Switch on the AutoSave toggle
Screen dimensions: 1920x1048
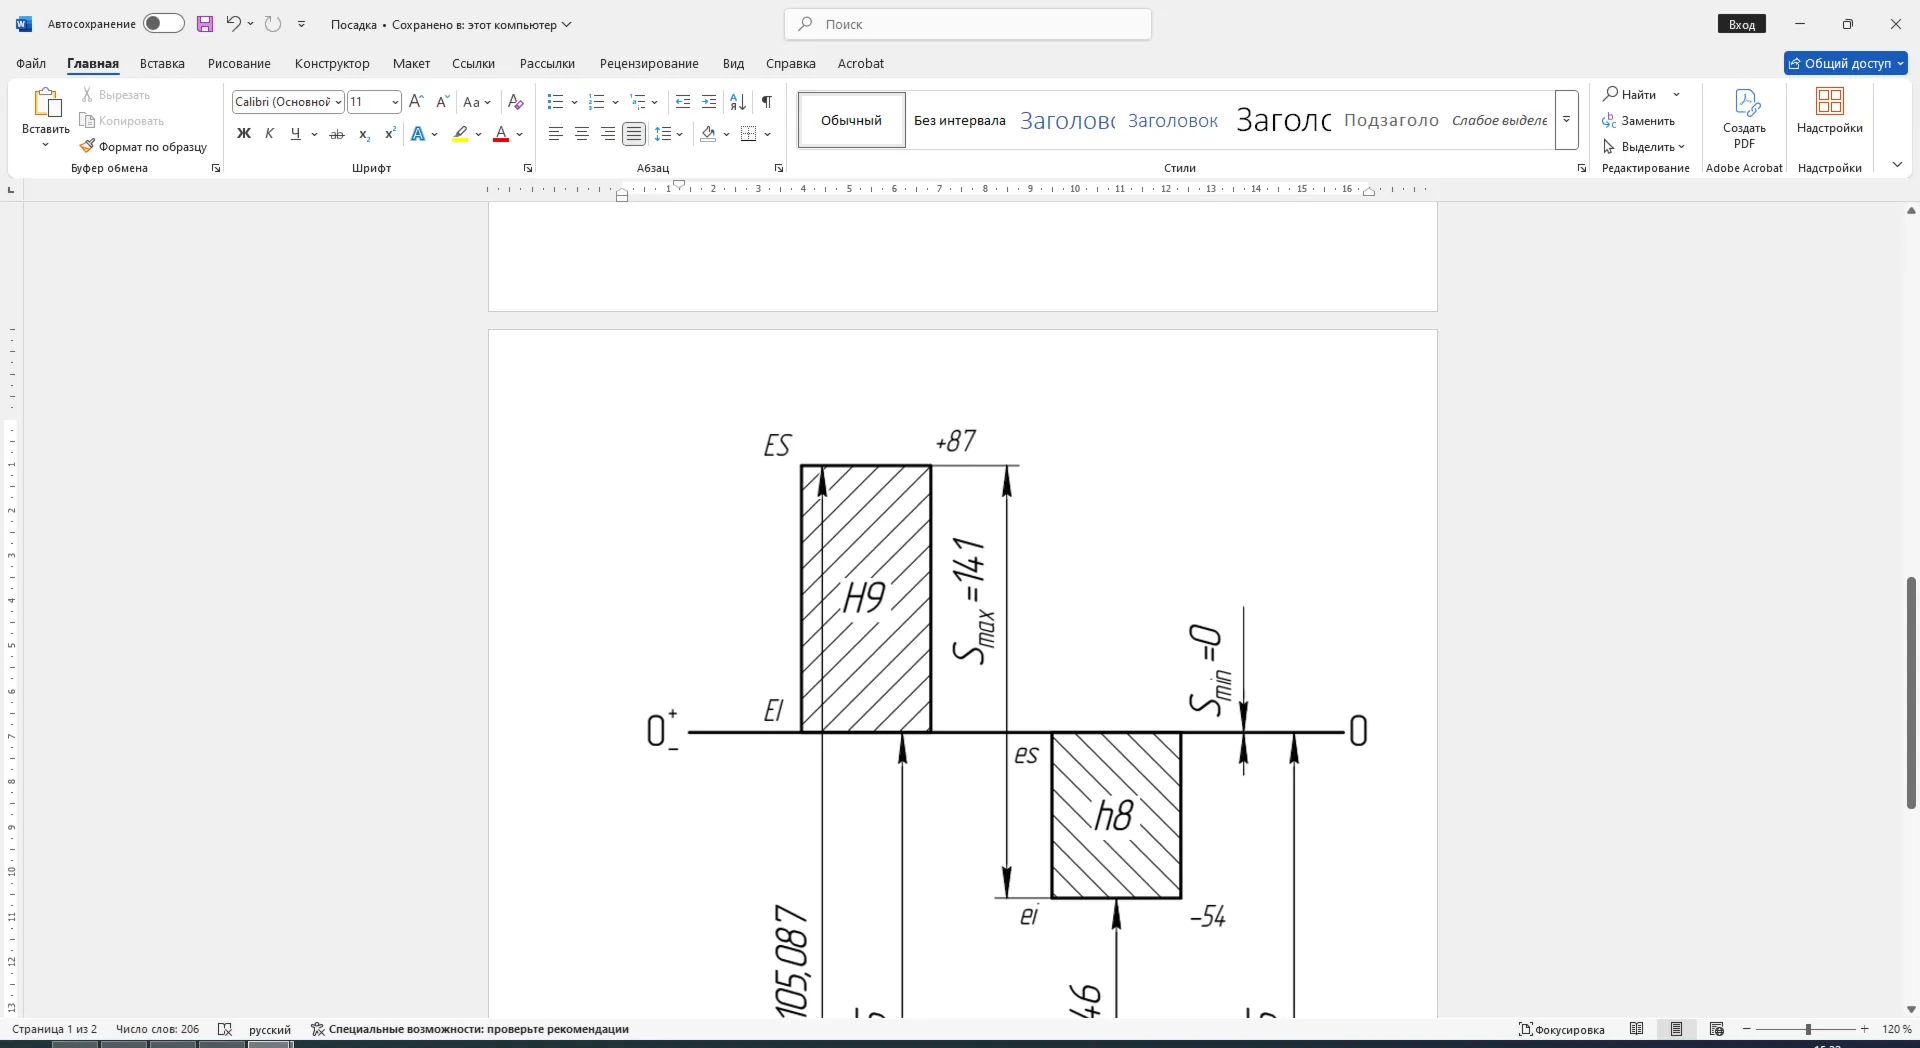click(163, 24)
